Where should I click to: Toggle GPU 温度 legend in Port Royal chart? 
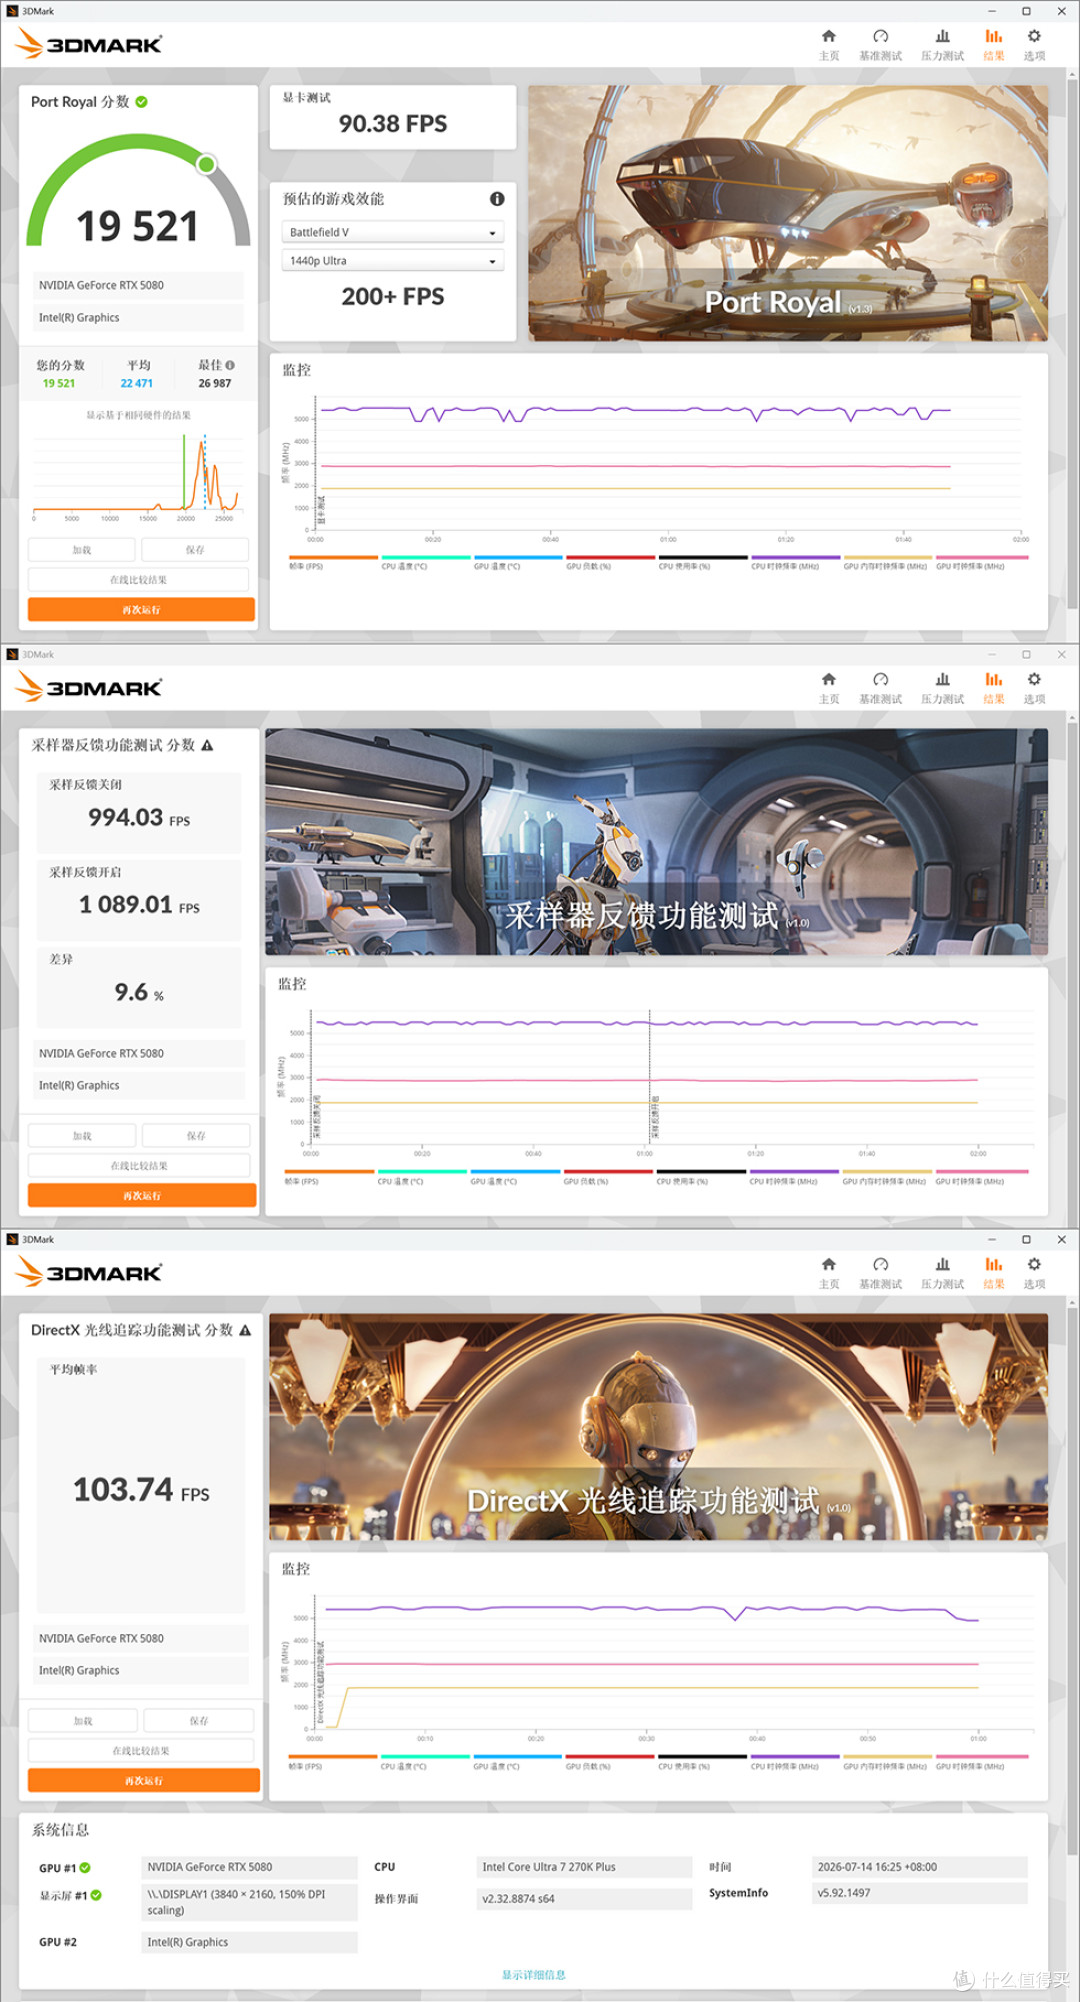pyautogui.click(x=518, y=562)
